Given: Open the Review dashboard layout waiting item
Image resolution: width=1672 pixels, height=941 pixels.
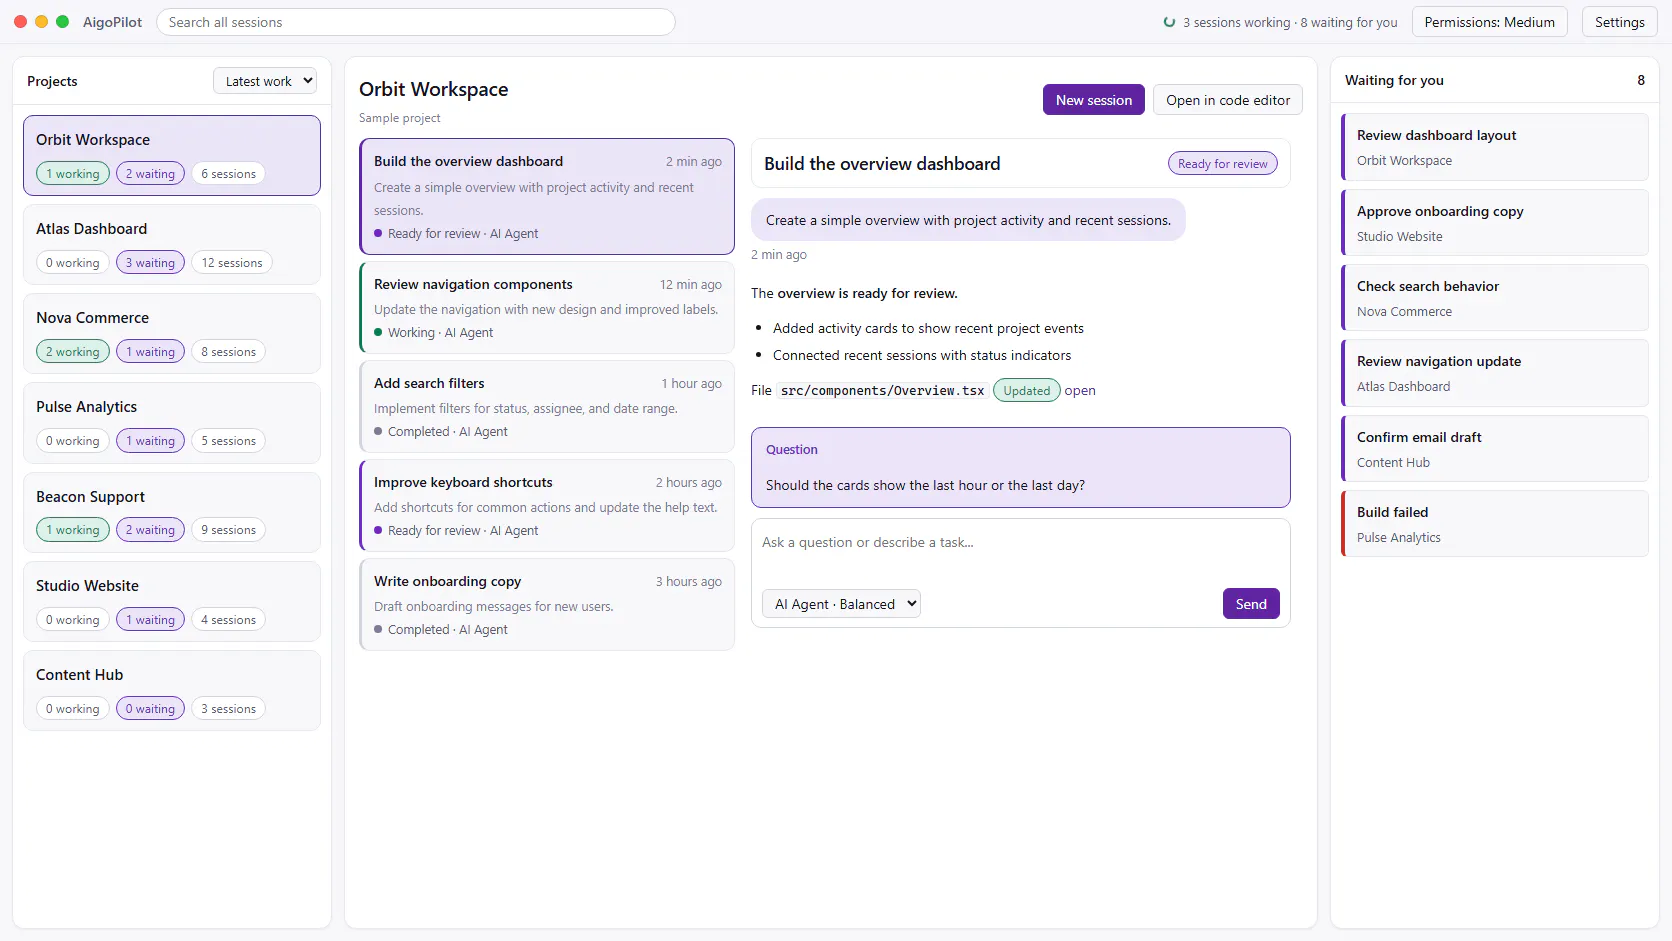Looking at the screenshot, I should (x=1495, y=147).
